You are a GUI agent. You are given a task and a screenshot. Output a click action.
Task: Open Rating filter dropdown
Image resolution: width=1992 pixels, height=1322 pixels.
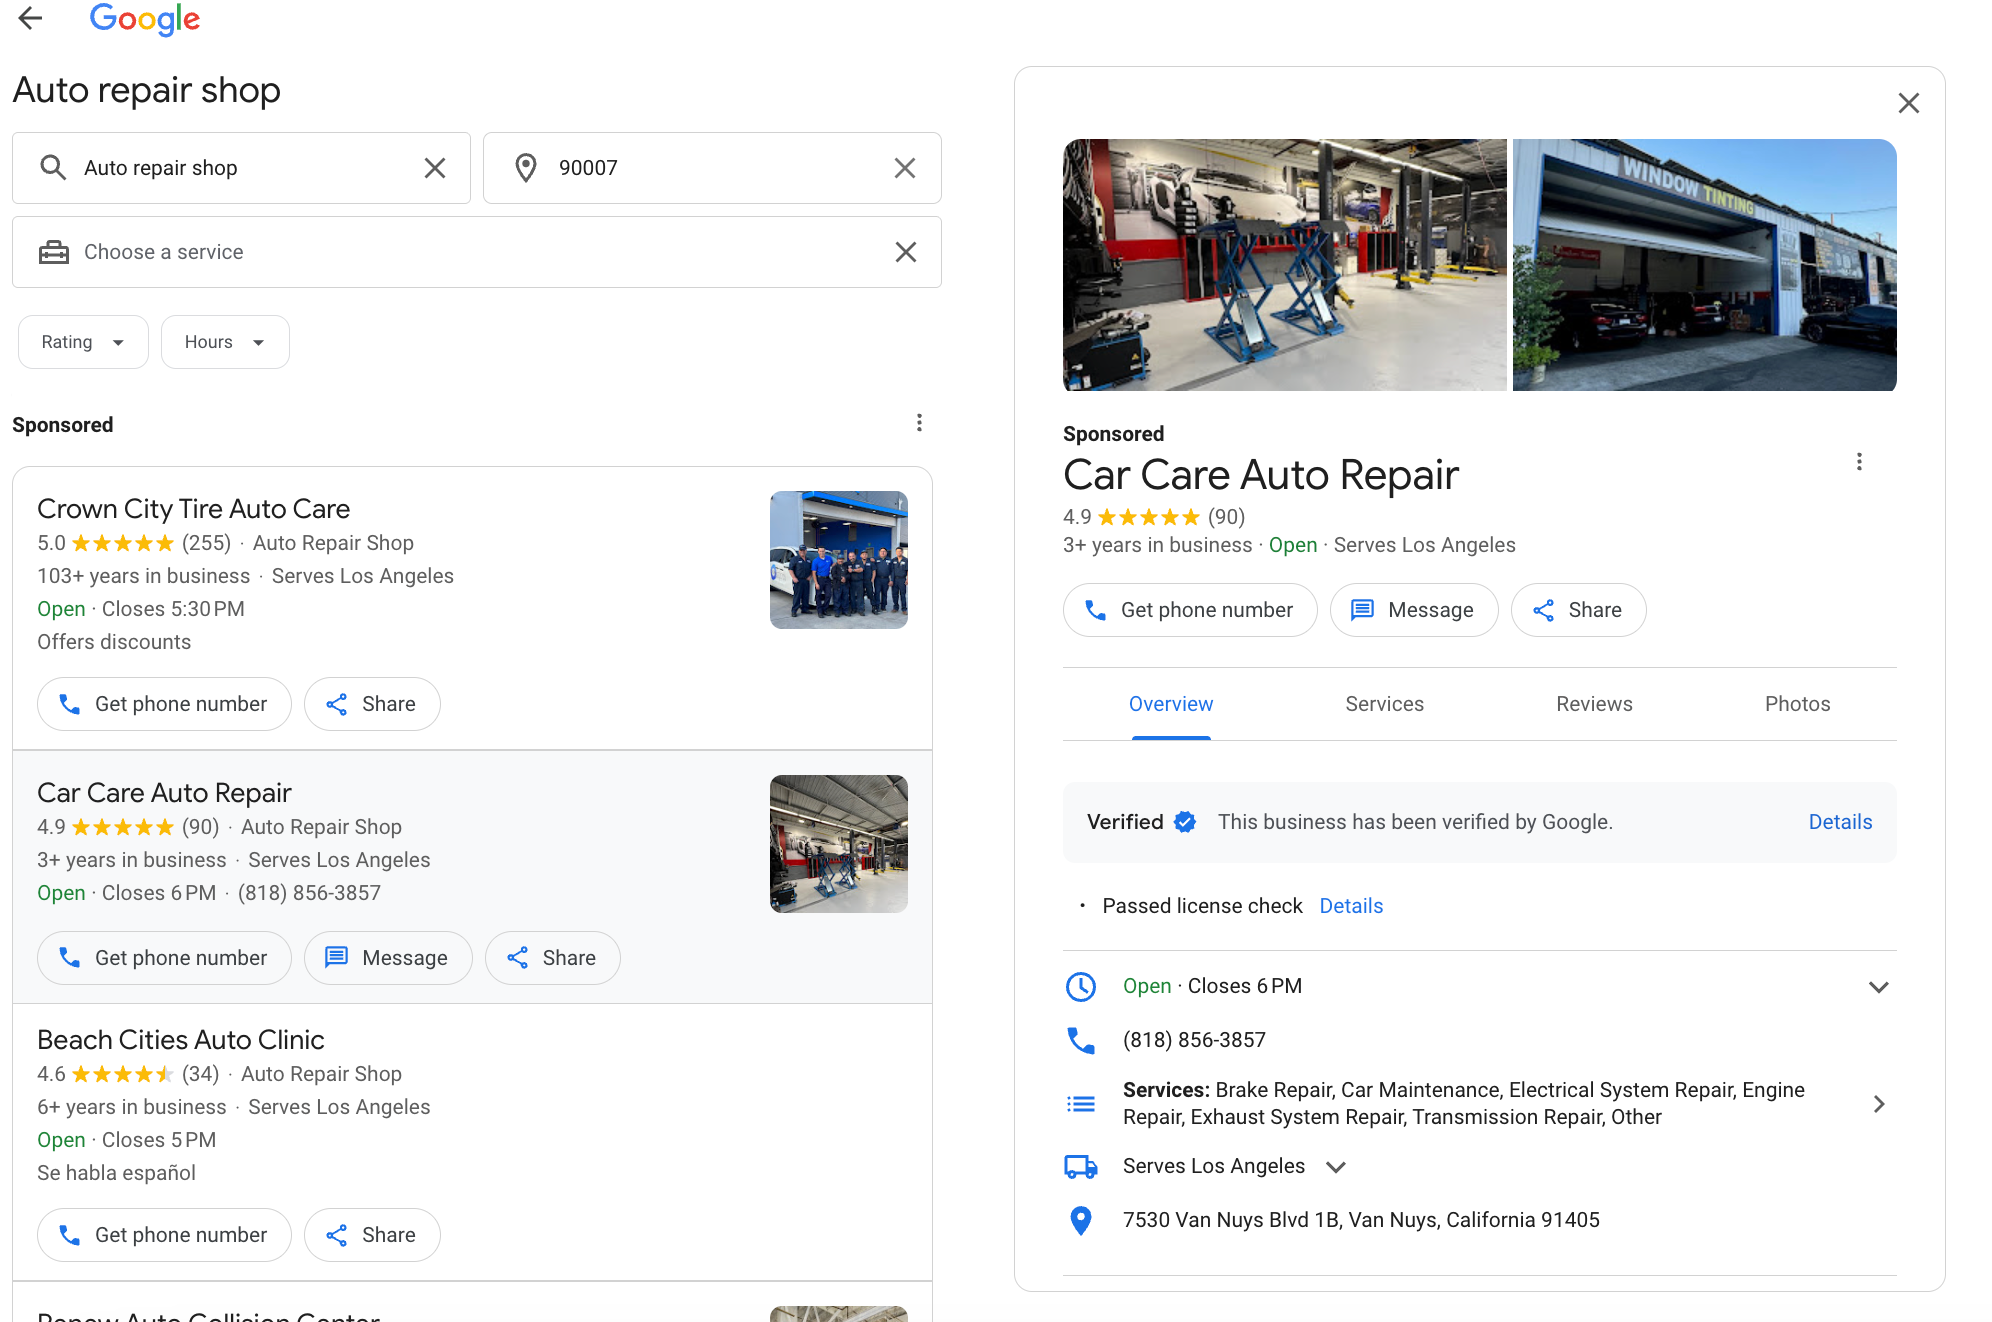pyautogui.click(x=83, y=342)
